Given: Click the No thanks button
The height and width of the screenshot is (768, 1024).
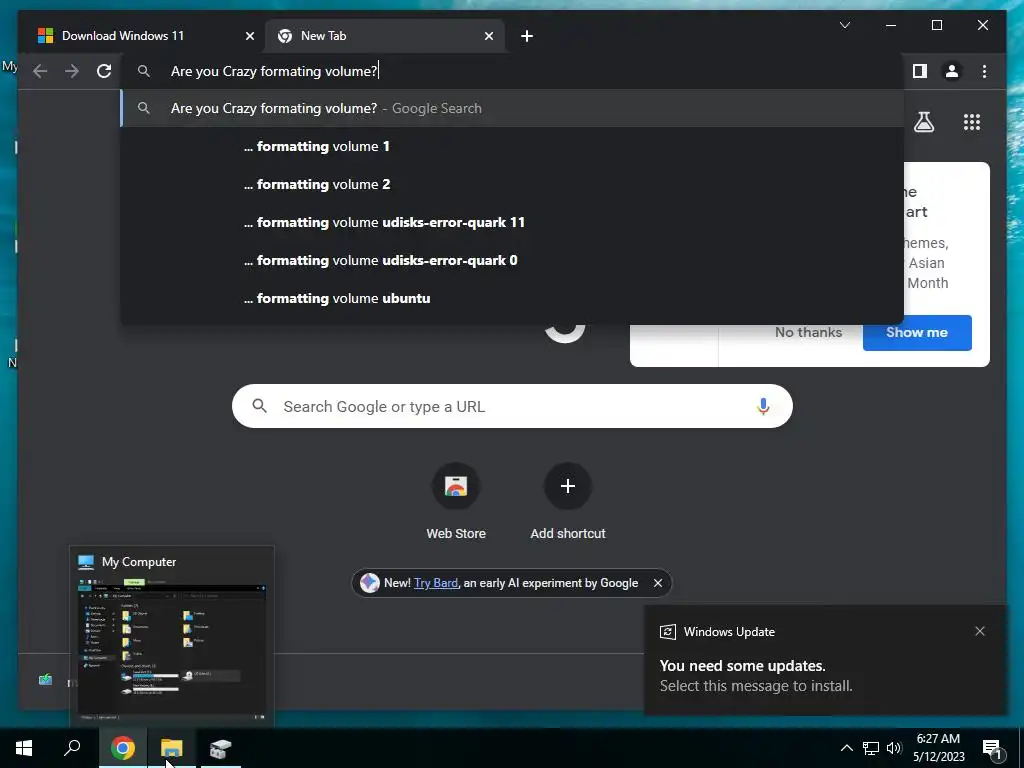Looking at the screenshot, I should (808, 332).
